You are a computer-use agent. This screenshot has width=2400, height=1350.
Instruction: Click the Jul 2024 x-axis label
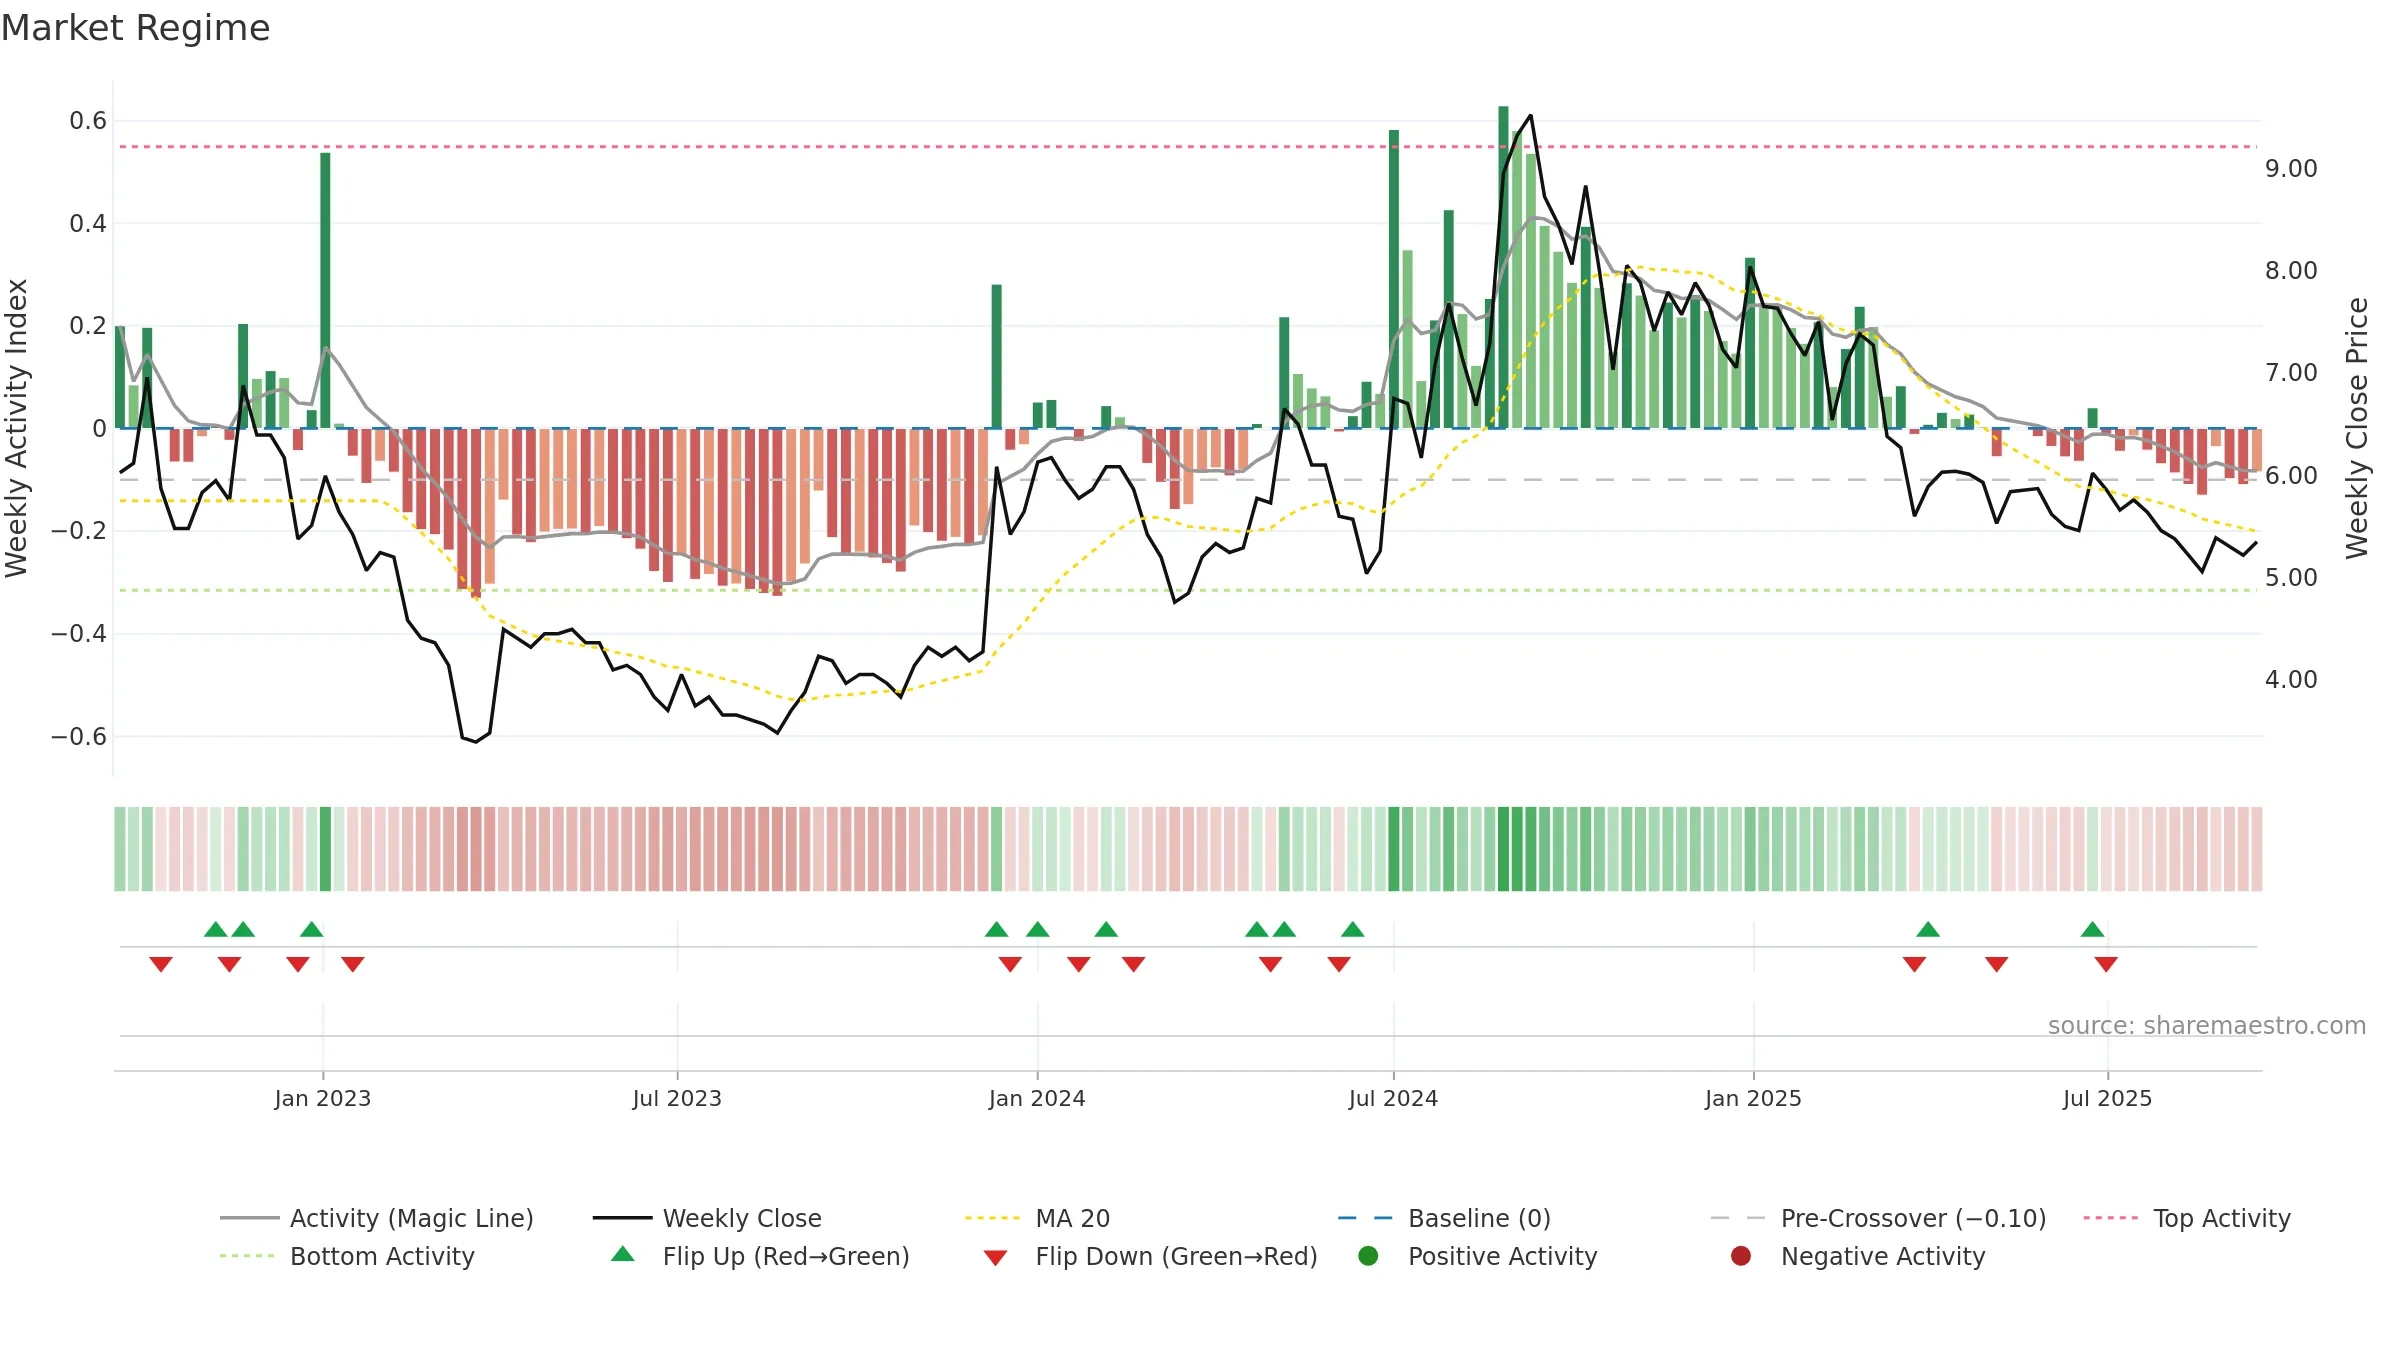click(1393, 1098)
